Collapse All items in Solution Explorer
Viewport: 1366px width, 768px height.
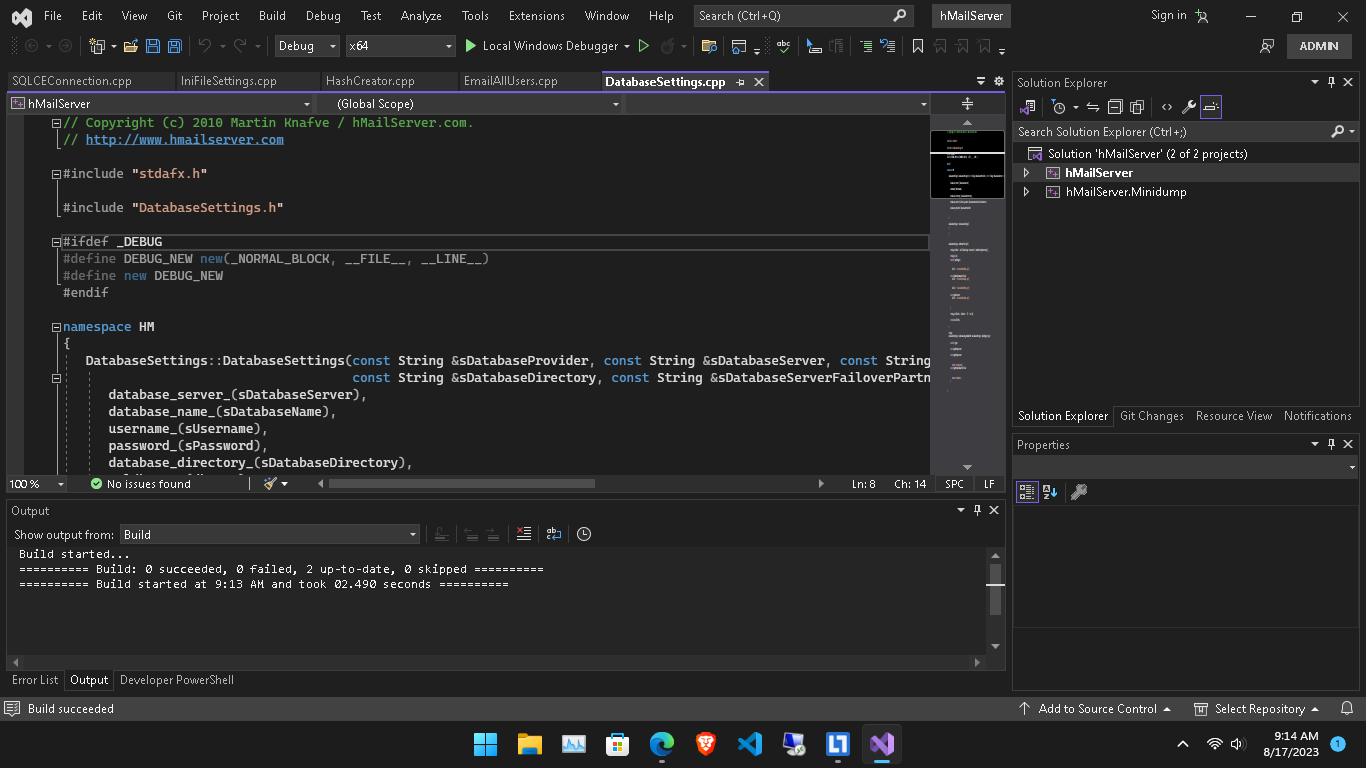[x=1115, y=107]
